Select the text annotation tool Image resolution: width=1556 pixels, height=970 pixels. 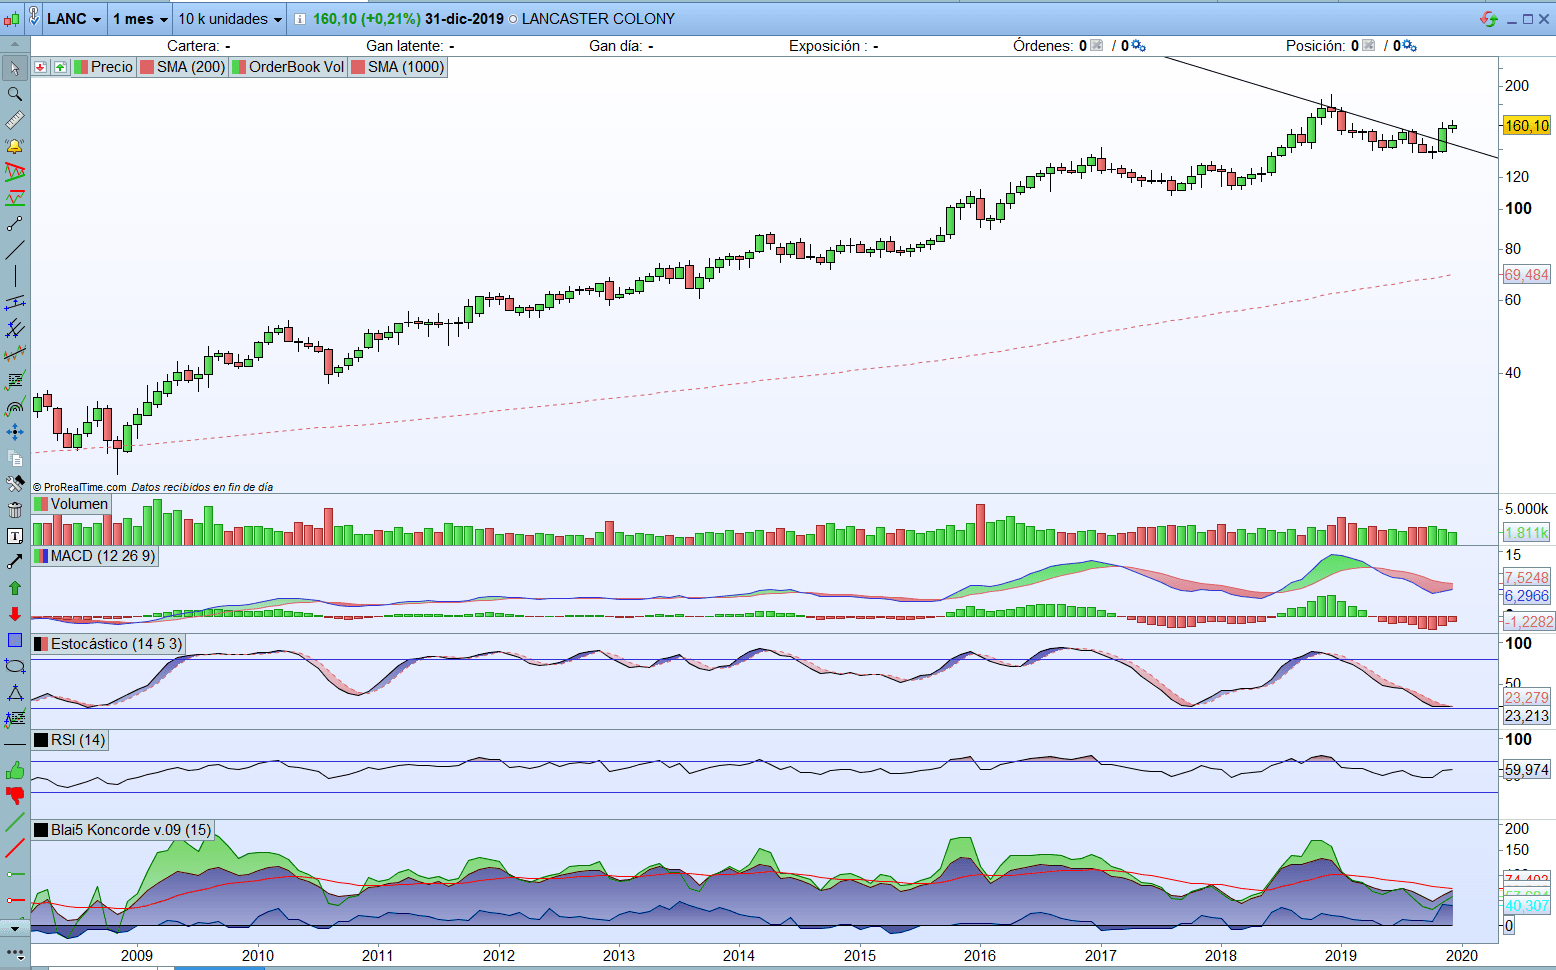point(15,536)
